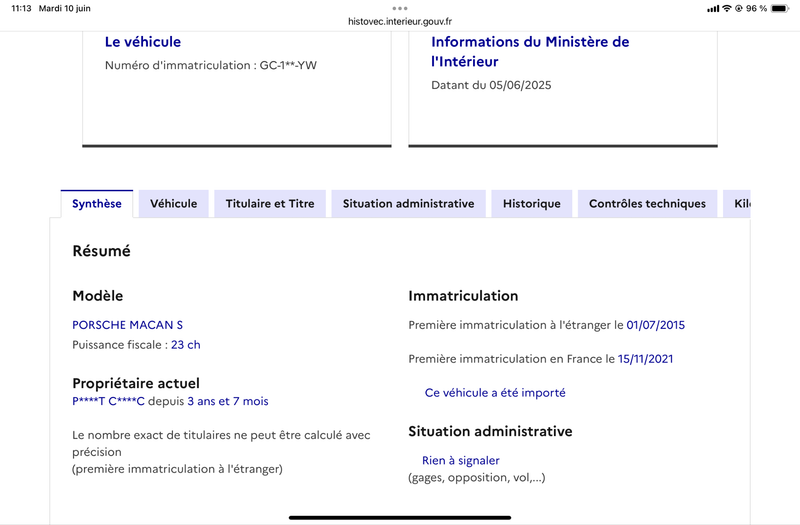The image size is (800, 525).
Task: Open the Titulaire et Titre tab
Action: click(x=270, y=204)
